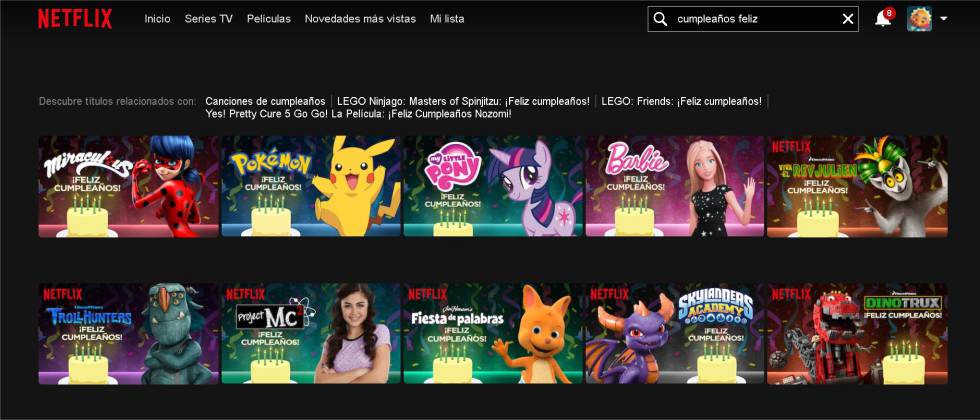Screen dimensions: 980x420
Task: Select the Barbie ¡Feliz Cumpleaños! thumbnail
Action: click(675, 186)
